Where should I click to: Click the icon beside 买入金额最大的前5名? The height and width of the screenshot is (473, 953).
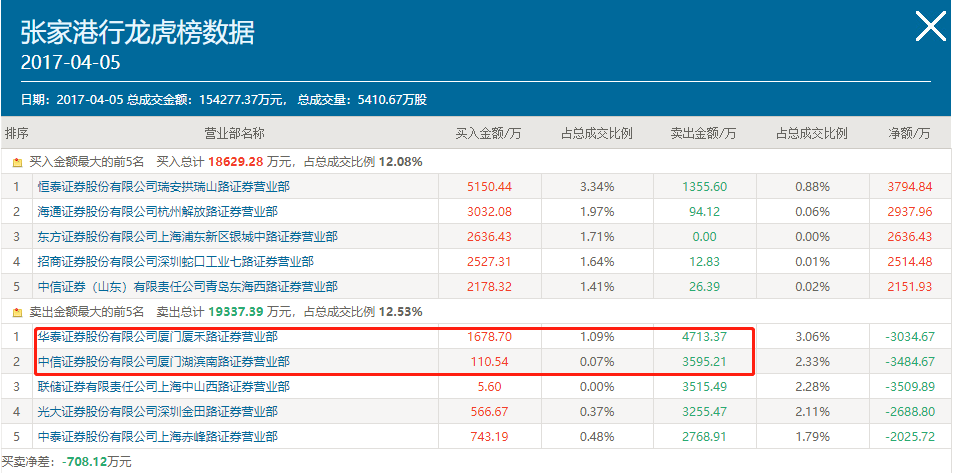point(17,161)
